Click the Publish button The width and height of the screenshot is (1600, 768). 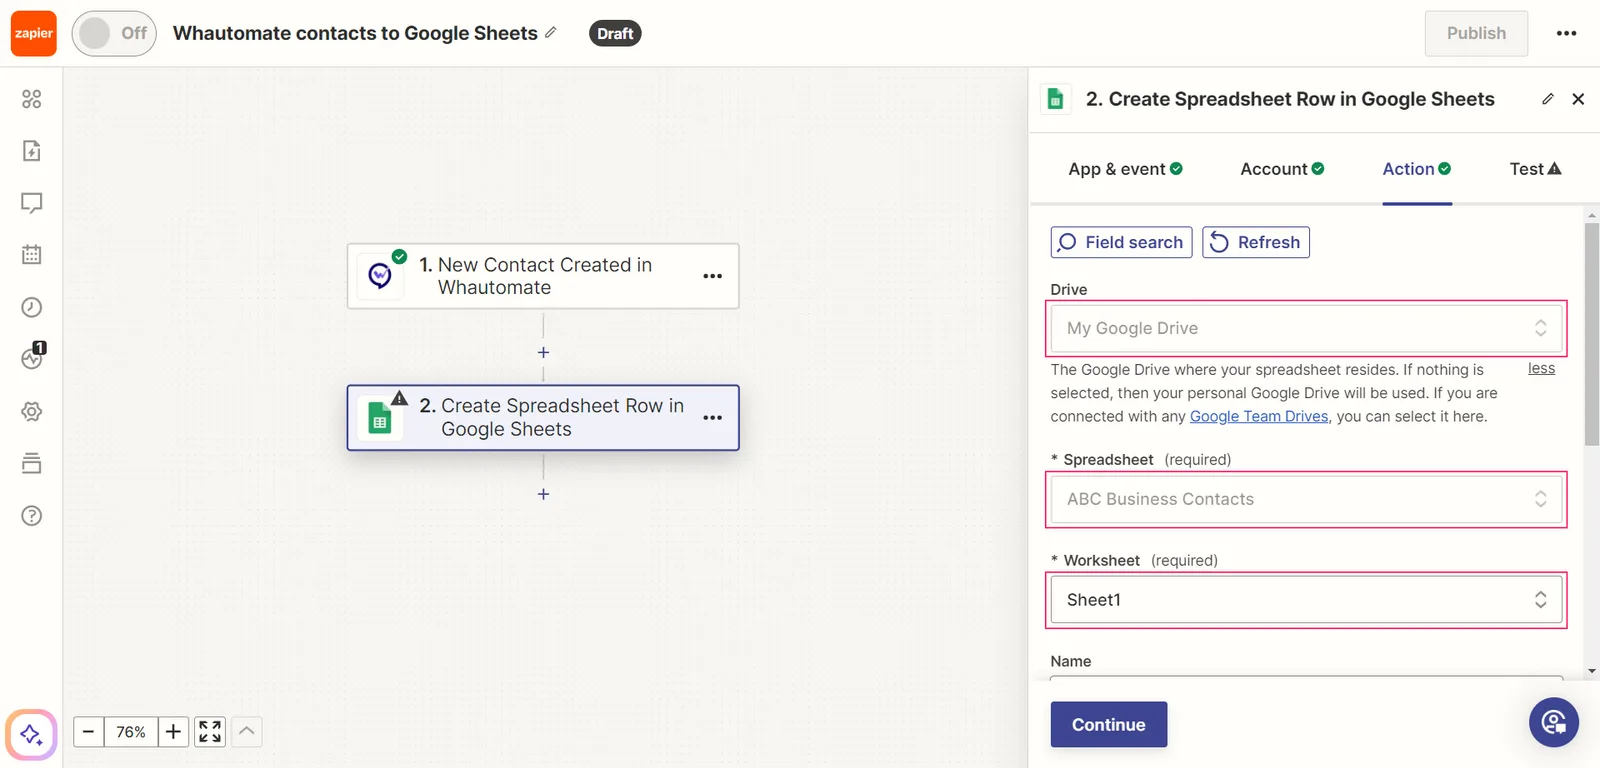[x=1476, y=33]
